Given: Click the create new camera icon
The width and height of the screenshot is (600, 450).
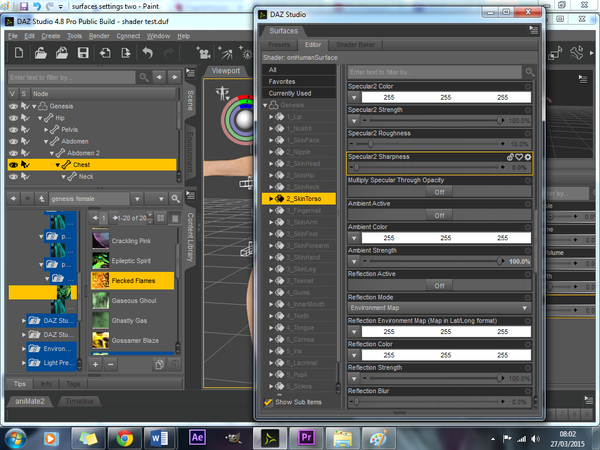Looking at the screenshot, I should (203, 53).
